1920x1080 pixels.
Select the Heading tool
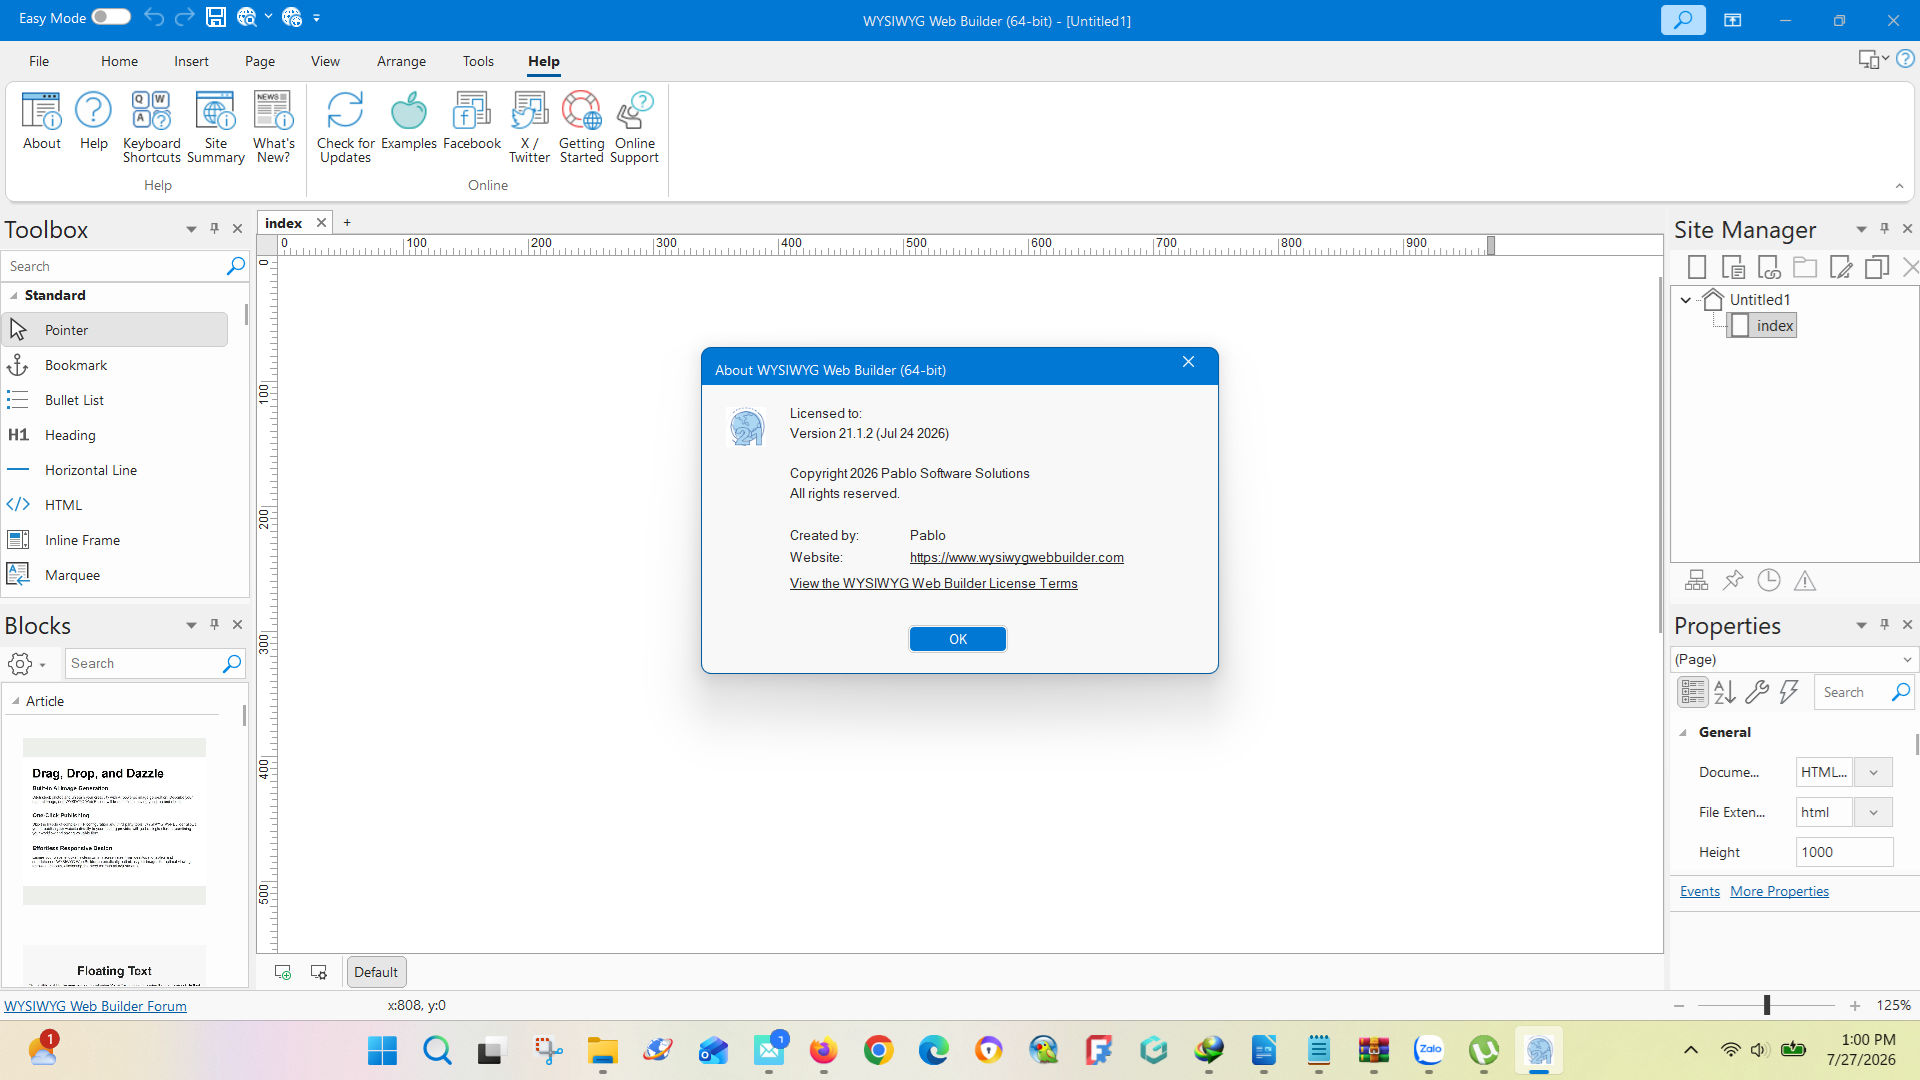(116, 435)
